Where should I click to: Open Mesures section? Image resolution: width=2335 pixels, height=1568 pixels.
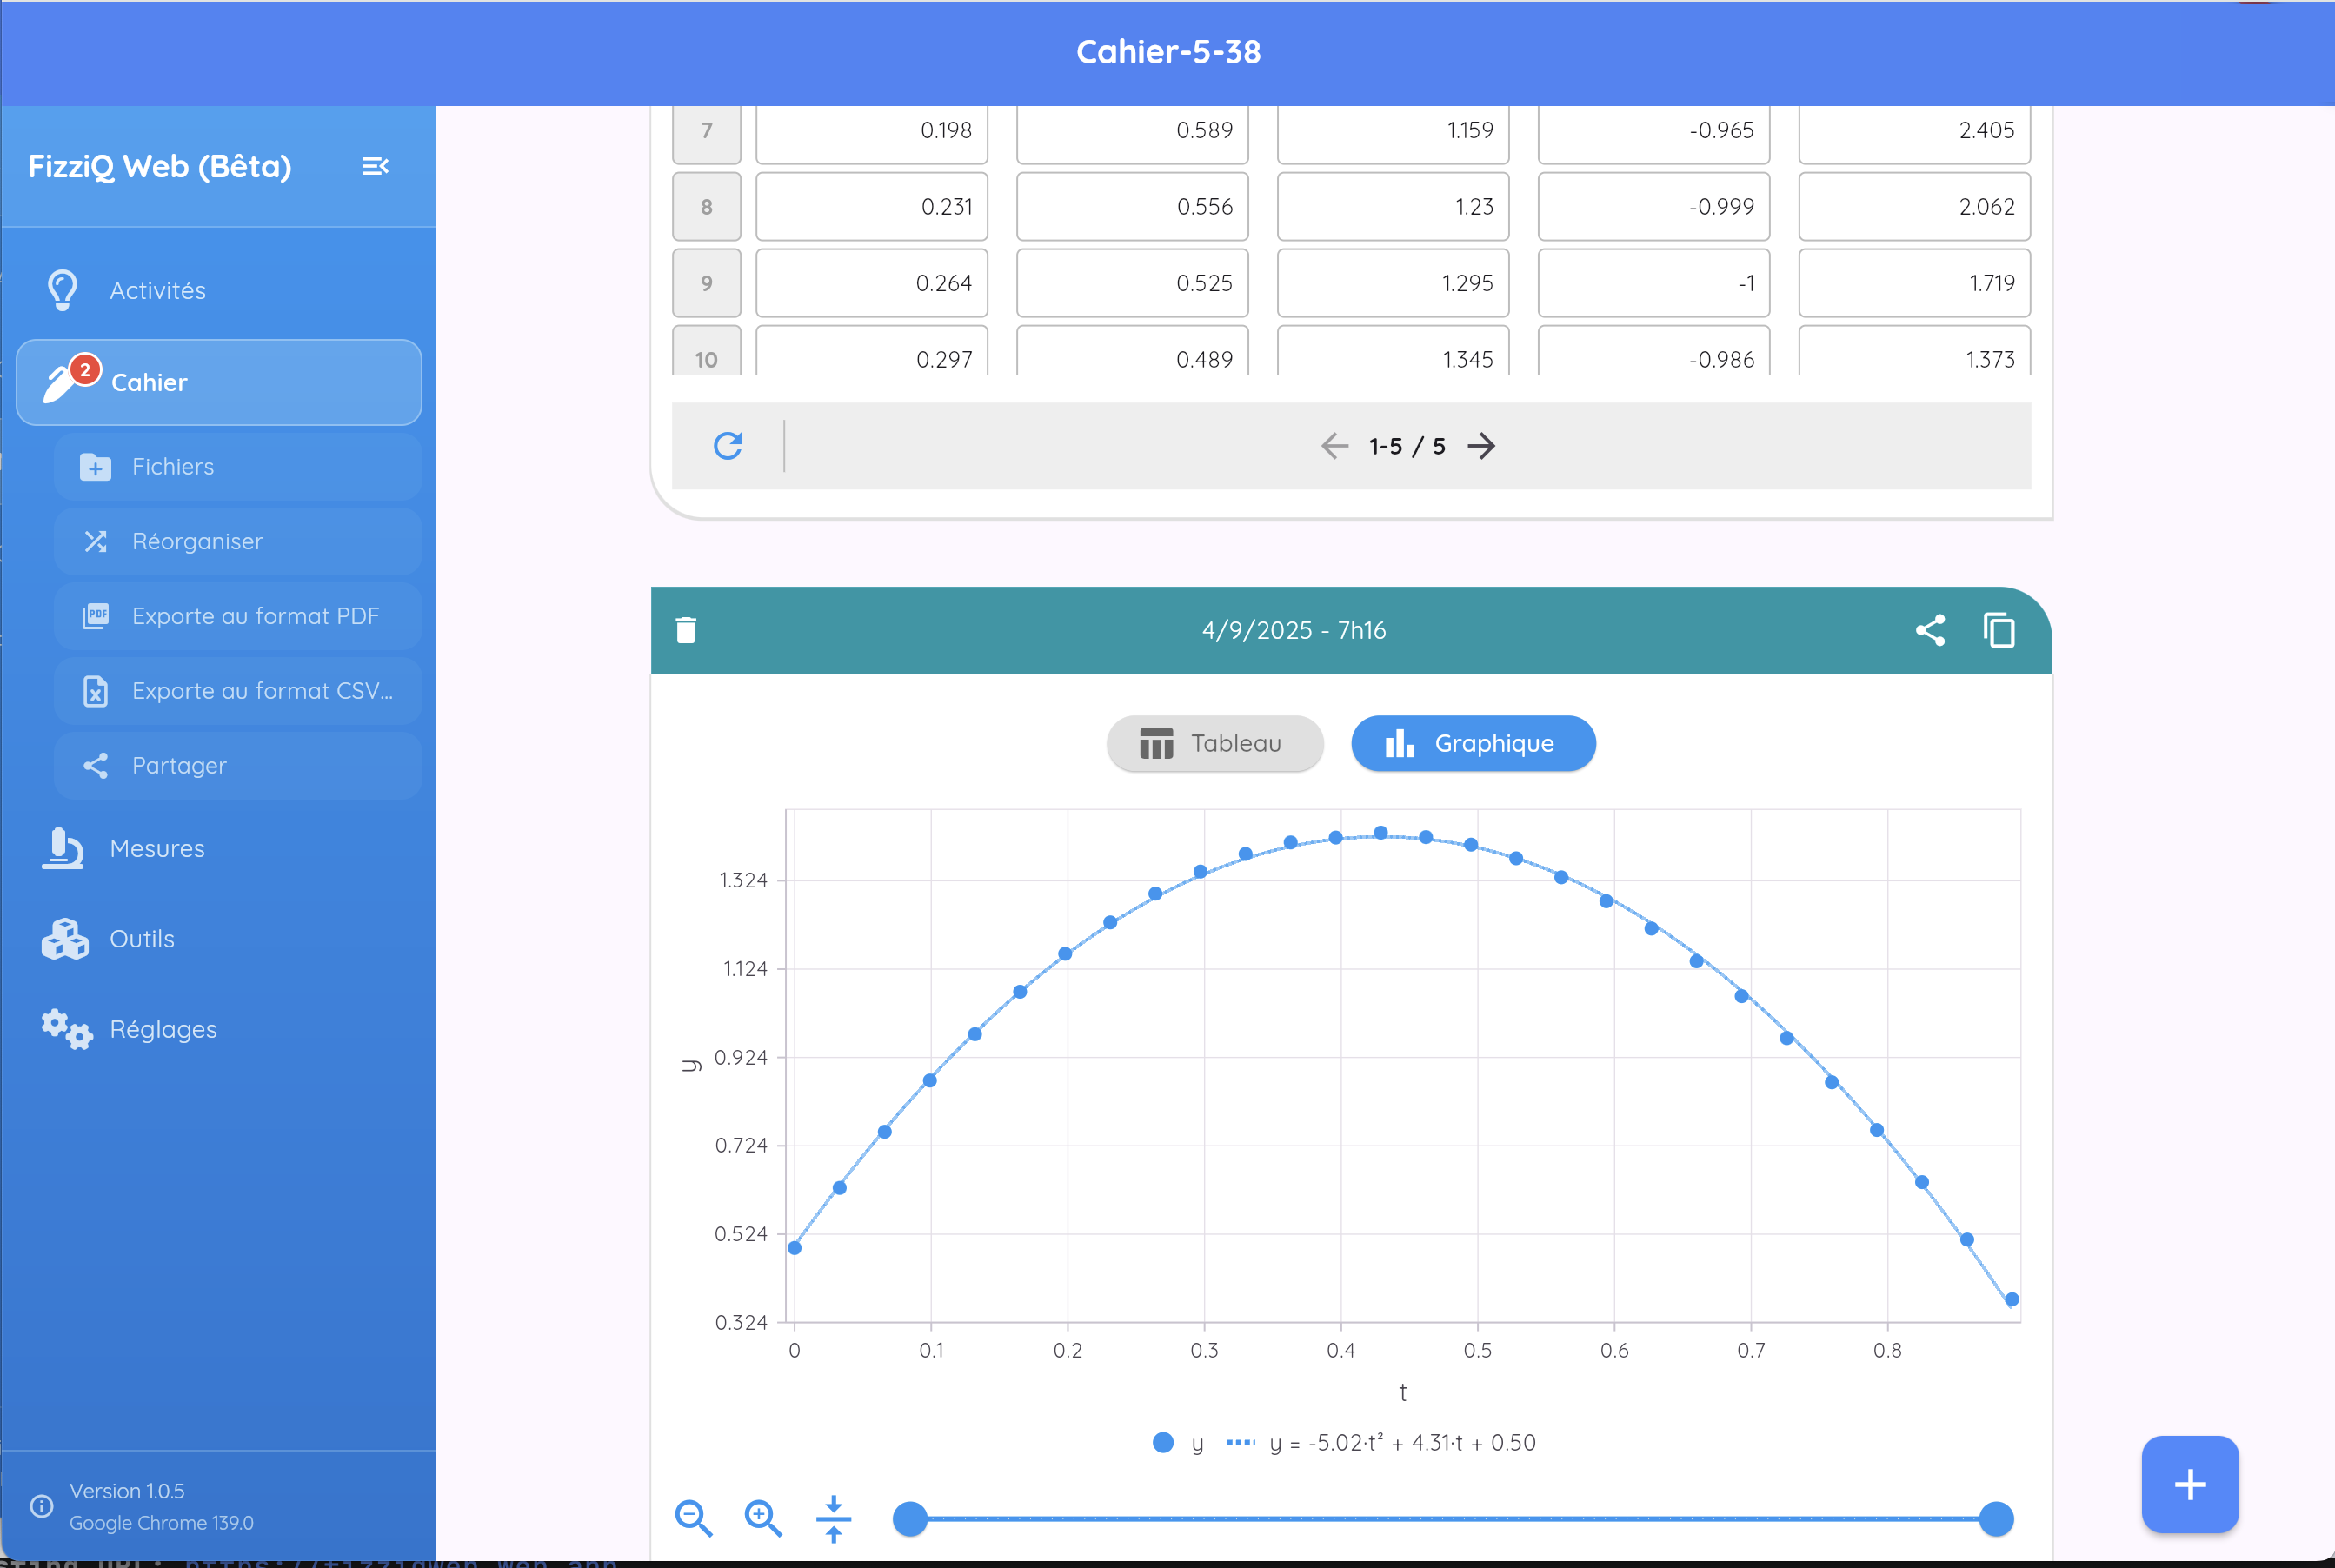click(x=218, y=848)
